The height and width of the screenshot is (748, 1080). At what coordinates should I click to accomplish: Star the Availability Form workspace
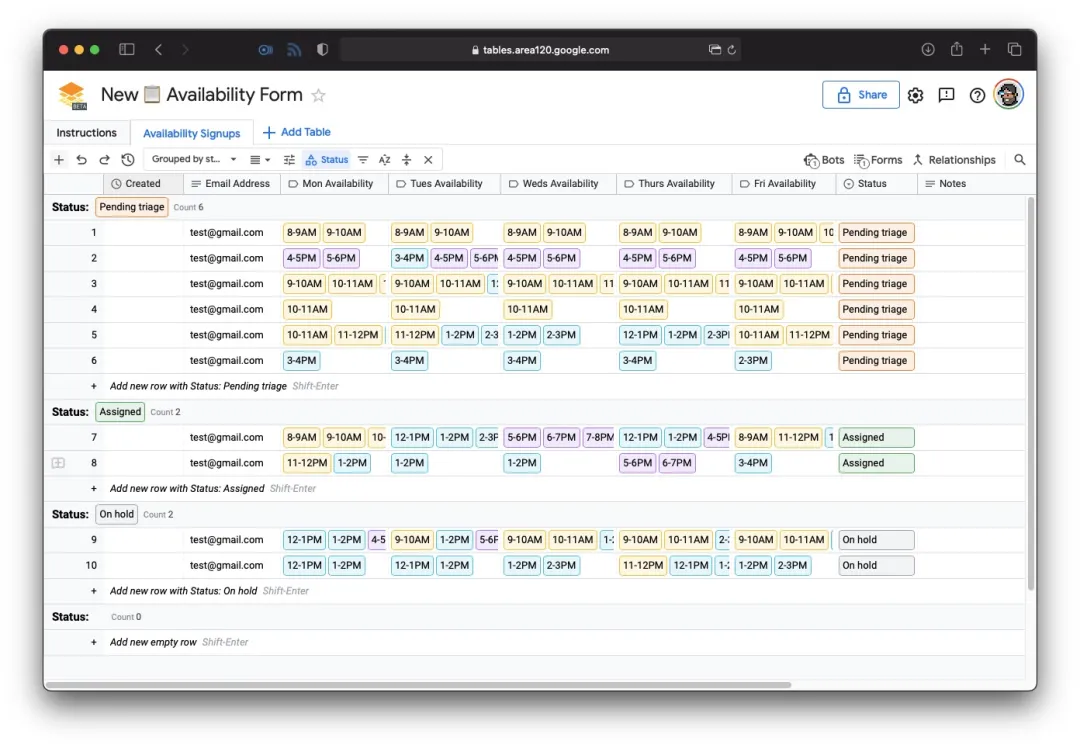click(x=318, y=96)
